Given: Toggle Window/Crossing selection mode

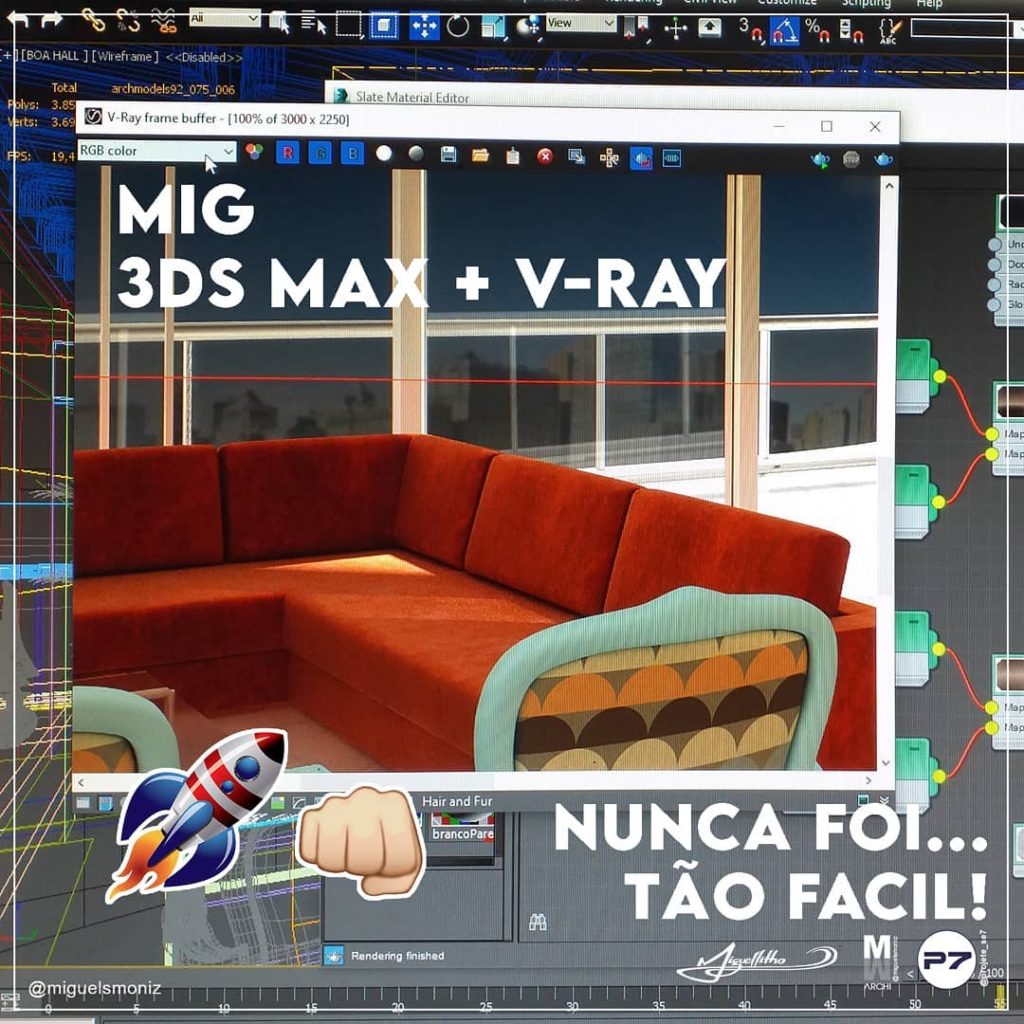Looking at the screenshot, I should (384, 26).
